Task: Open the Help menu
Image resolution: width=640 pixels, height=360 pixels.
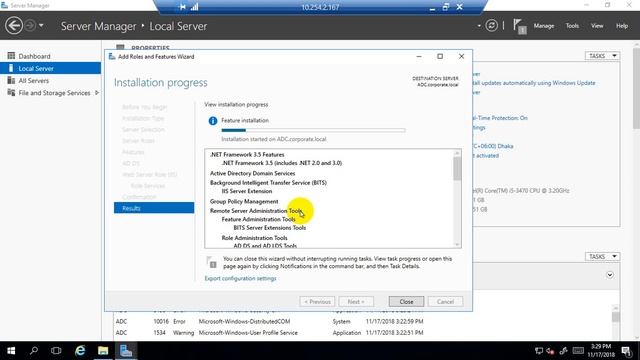Action: (x=622, y=26)
